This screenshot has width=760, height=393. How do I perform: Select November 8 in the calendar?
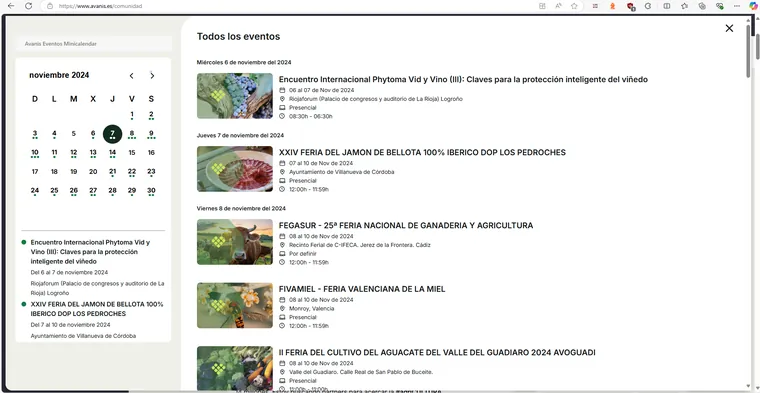[132, 134]
